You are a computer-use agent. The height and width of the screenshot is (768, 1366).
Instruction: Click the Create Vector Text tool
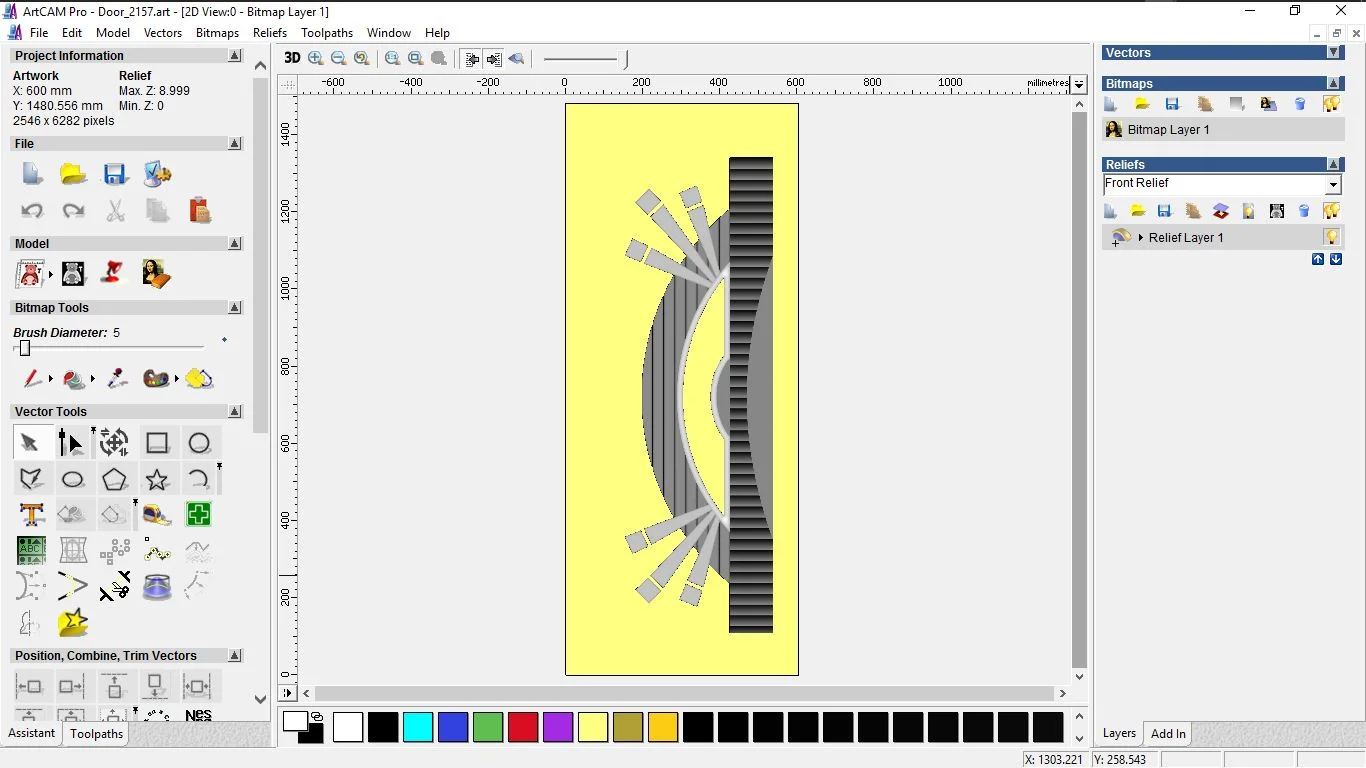pyautogui.click(x=31, y=515)
